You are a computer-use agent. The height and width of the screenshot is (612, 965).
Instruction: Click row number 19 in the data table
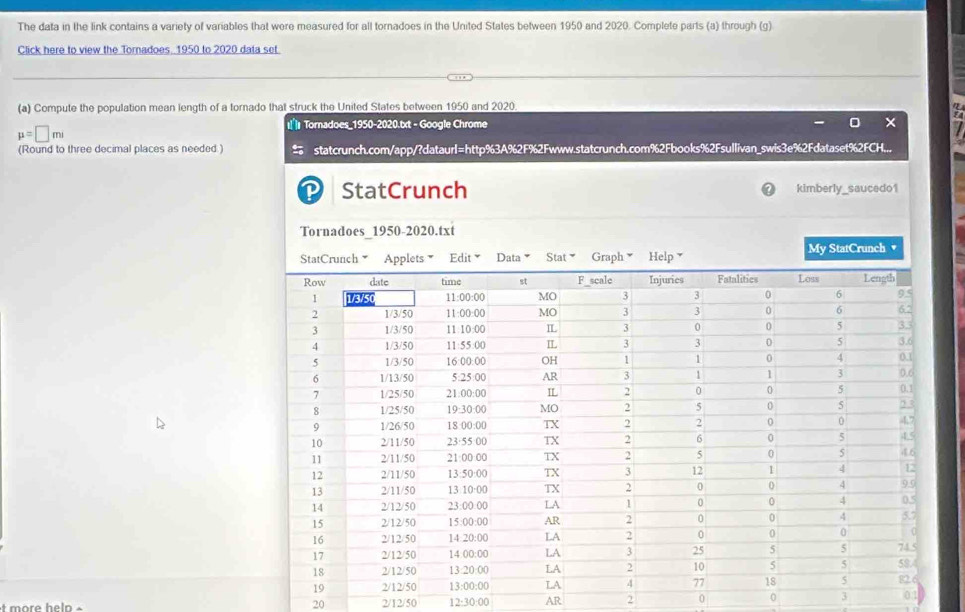point(318,588)
